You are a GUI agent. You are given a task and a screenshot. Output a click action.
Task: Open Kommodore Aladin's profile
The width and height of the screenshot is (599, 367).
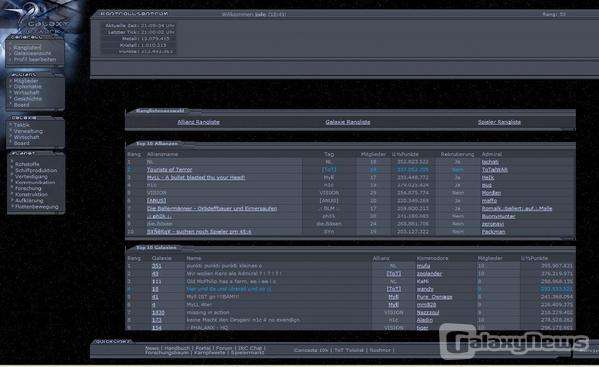click(x=425, y=320)
